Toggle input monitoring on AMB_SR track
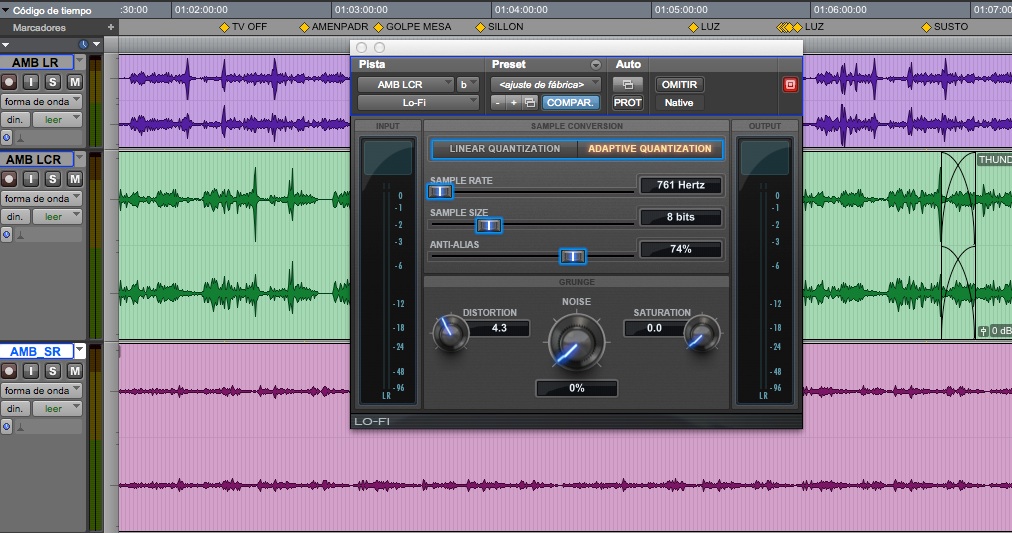Viewport: 1012px width, 533px height. point(31,371)
